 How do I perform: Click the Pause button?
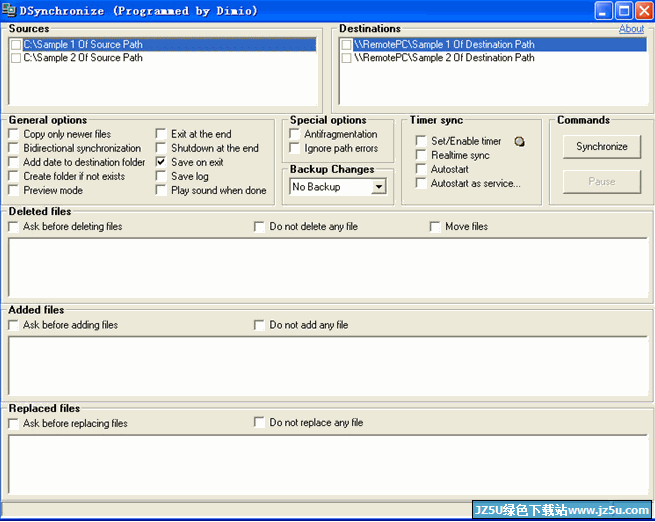point(602,182)
